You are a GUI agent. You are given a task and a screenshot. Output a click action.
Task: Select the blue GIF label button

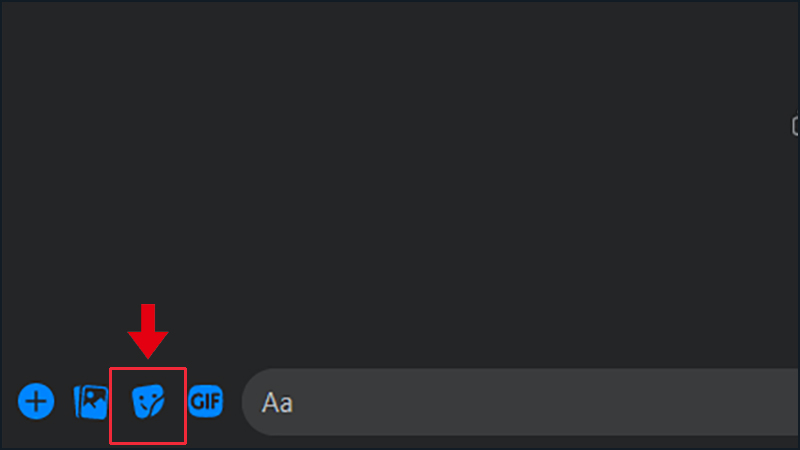point(206,401)
